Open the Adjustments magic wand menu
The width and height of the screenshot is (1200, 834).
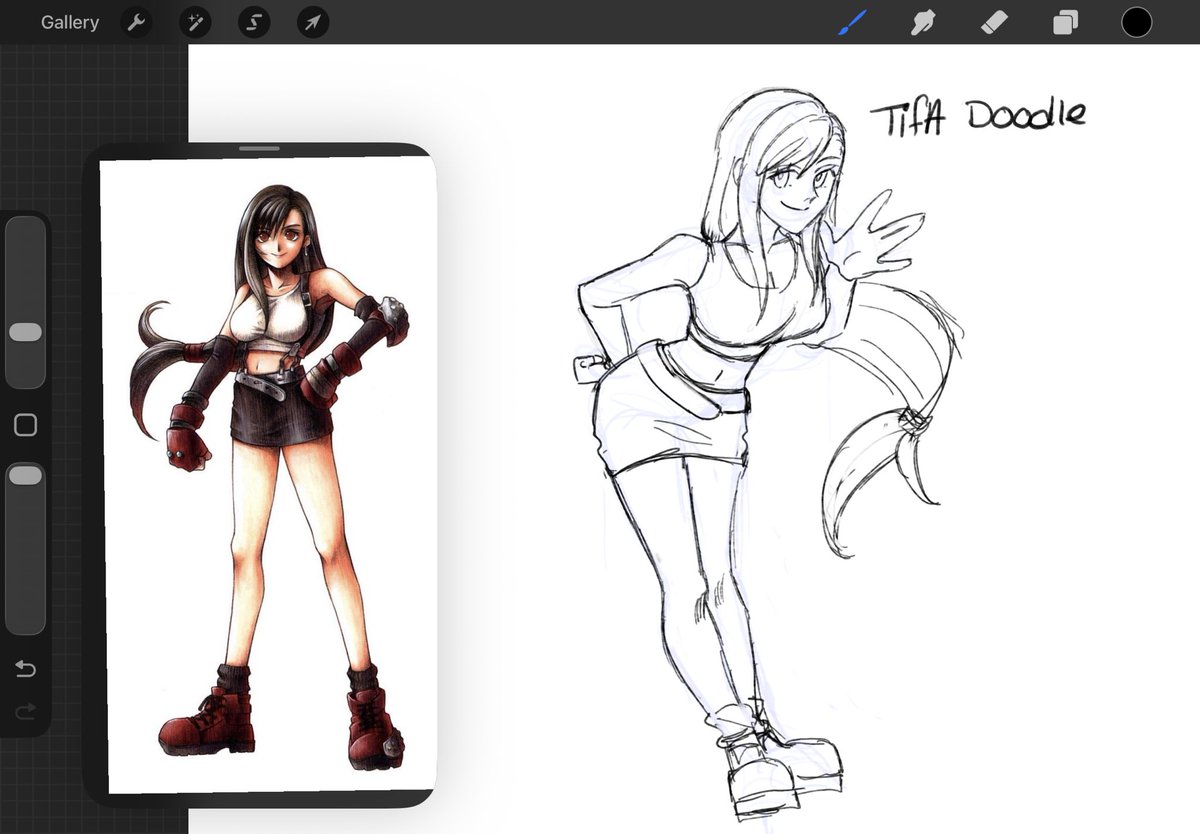(195, 22)
